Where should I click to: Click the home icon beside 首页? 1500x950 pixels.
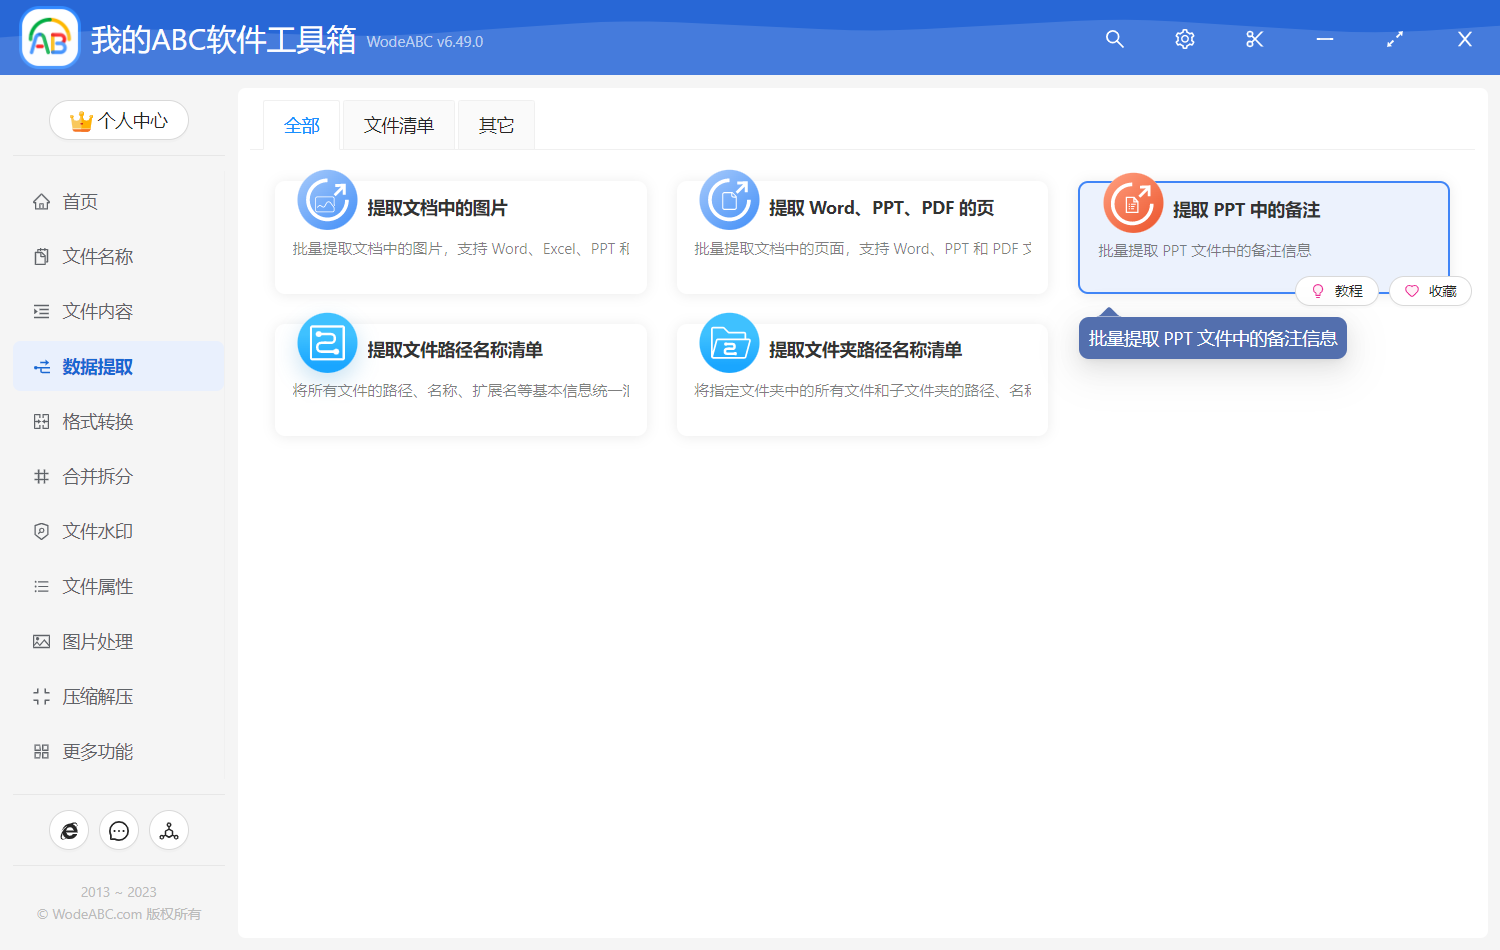click(41, 202)
